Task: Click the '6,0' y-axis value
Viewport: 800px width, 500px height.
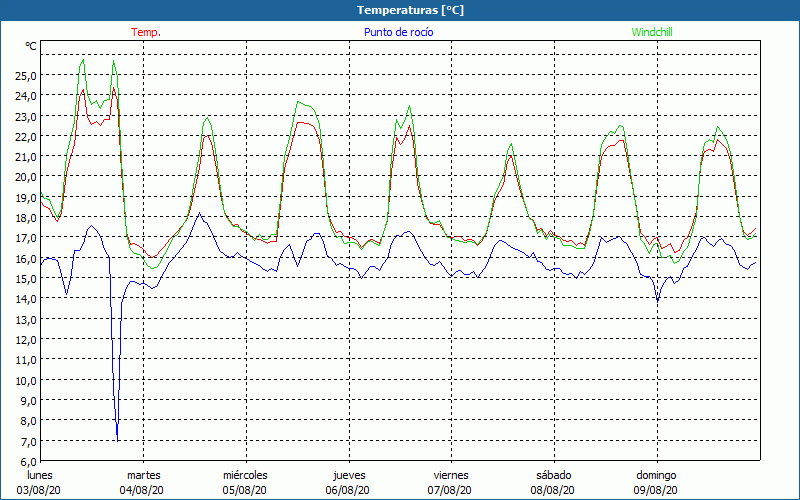Action: point(28,461)
